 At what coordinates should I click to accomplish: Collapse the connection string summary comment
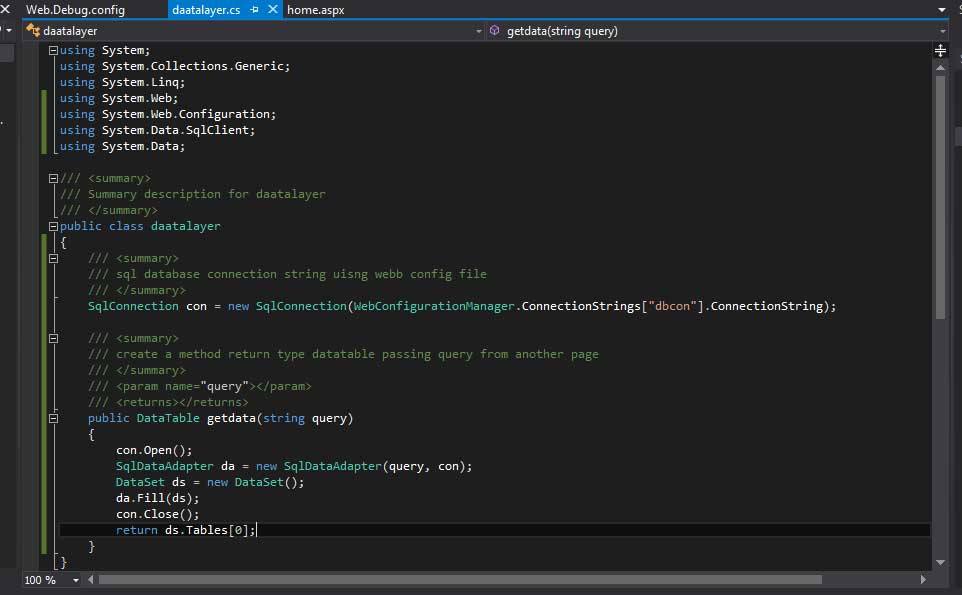pos(53,258)
